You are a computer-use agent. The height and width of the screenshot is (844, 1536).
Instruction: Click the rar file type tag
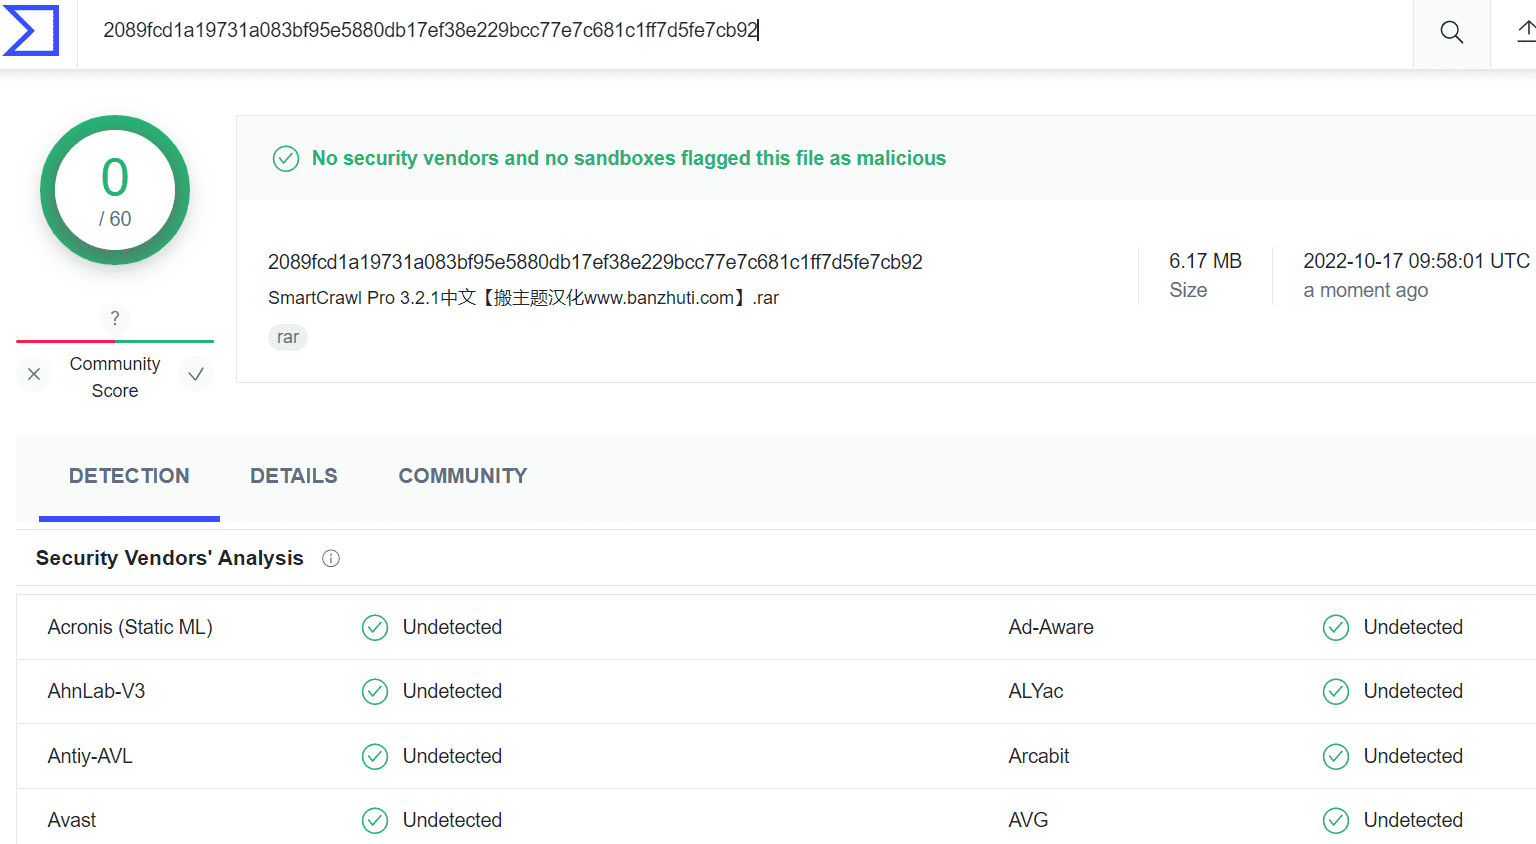tap(288, 337)
